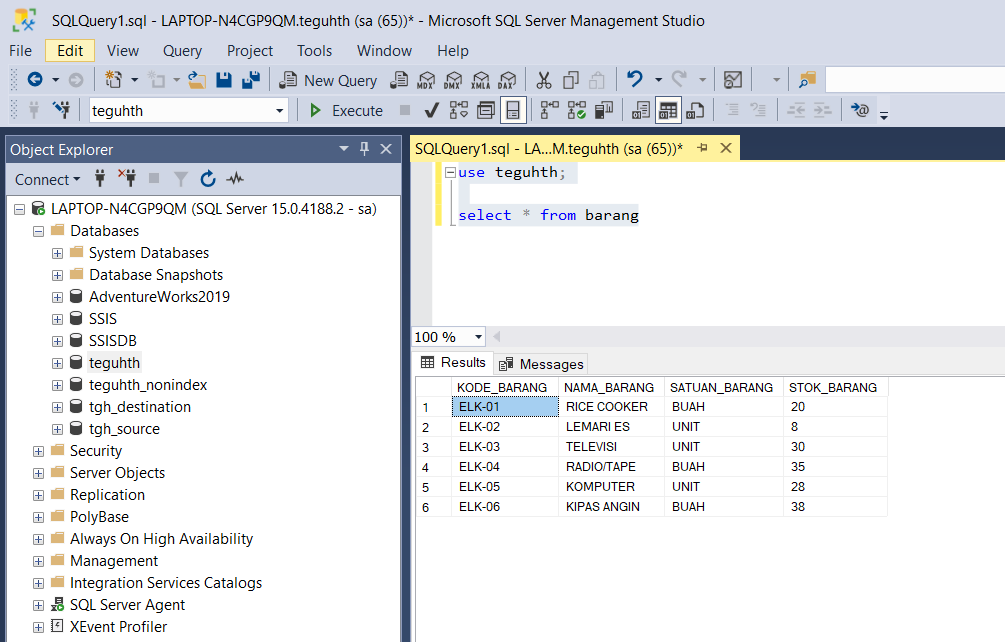The image size is (1005, 642).
Task: Open the Tools menu
Action: tap(315, 51)
